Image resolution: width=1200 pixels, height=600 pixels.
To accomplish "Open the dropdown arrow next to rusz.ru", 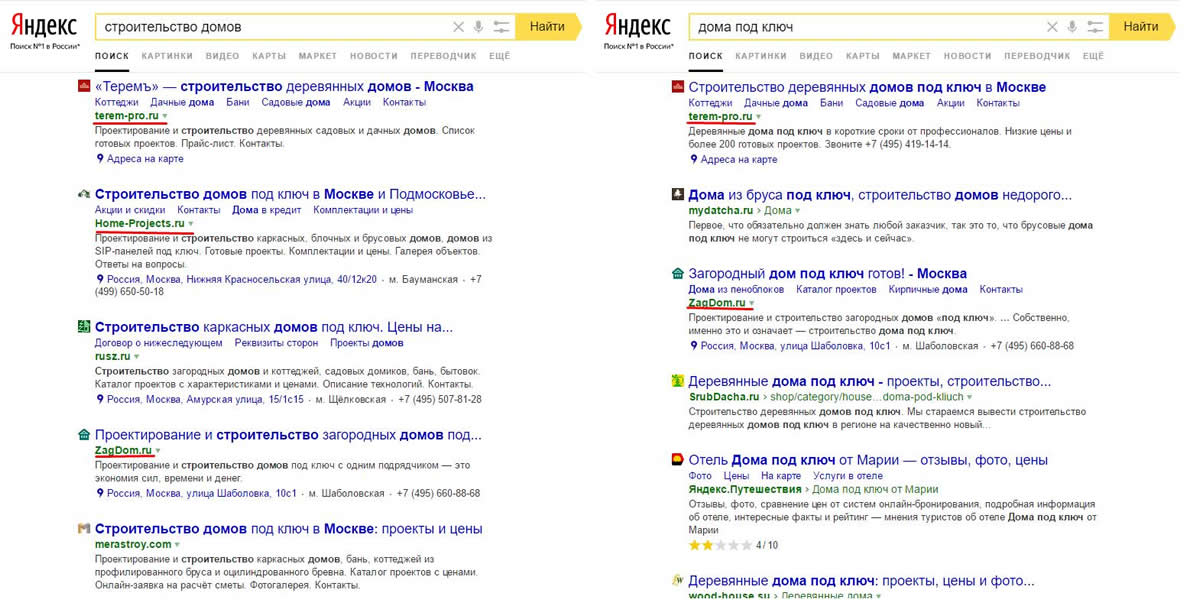I will tap(137, 357).
